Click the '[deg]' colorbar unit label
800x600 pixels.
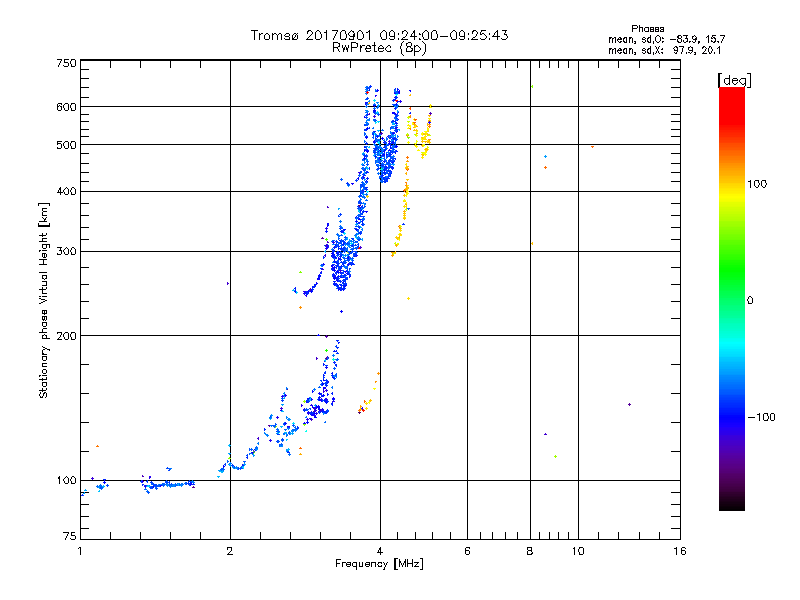pyautogui.click(x=734, y=80)
